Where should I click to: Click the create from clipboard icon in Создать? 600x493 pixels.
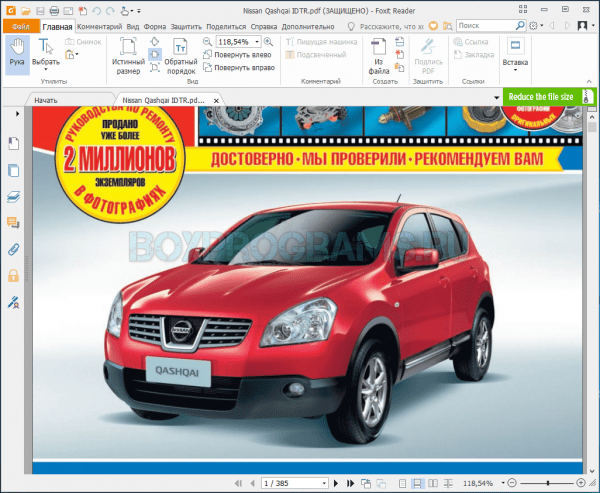point(399,68)
